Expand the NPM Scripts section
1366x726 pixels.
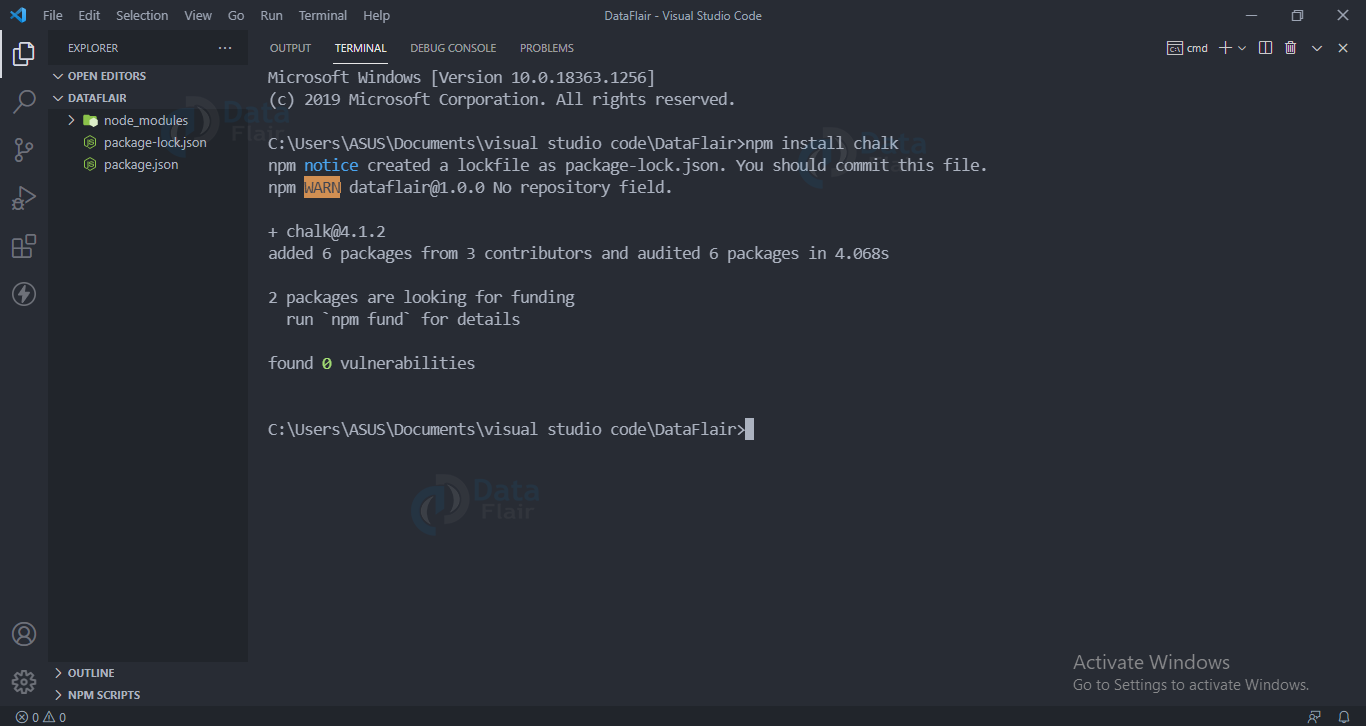pyautogui.click(x=148, y=695)
